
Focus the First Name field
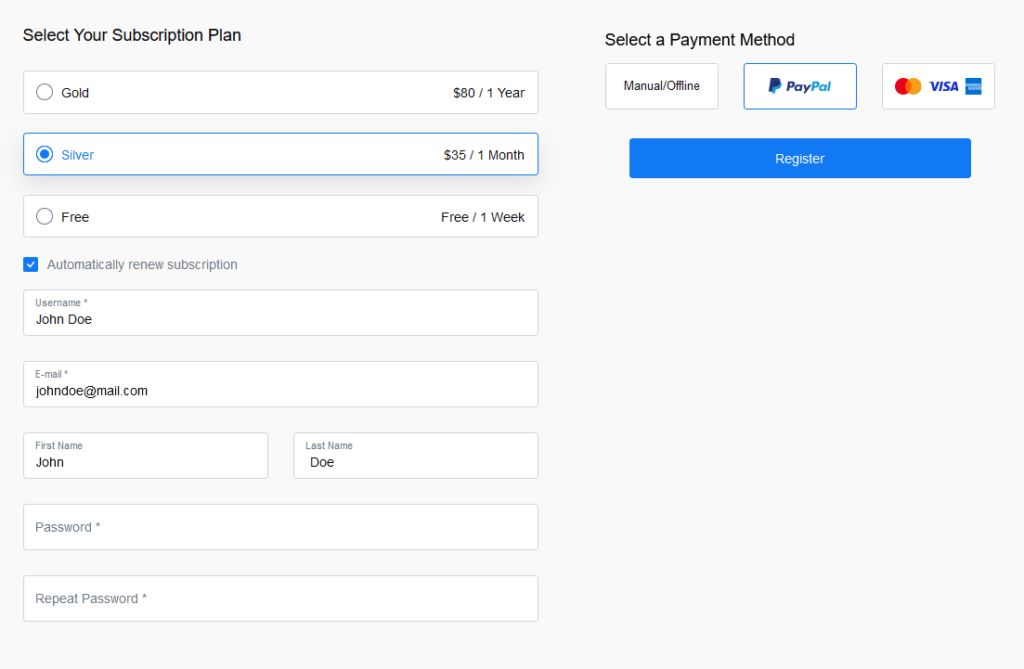(x=146, y=455)
